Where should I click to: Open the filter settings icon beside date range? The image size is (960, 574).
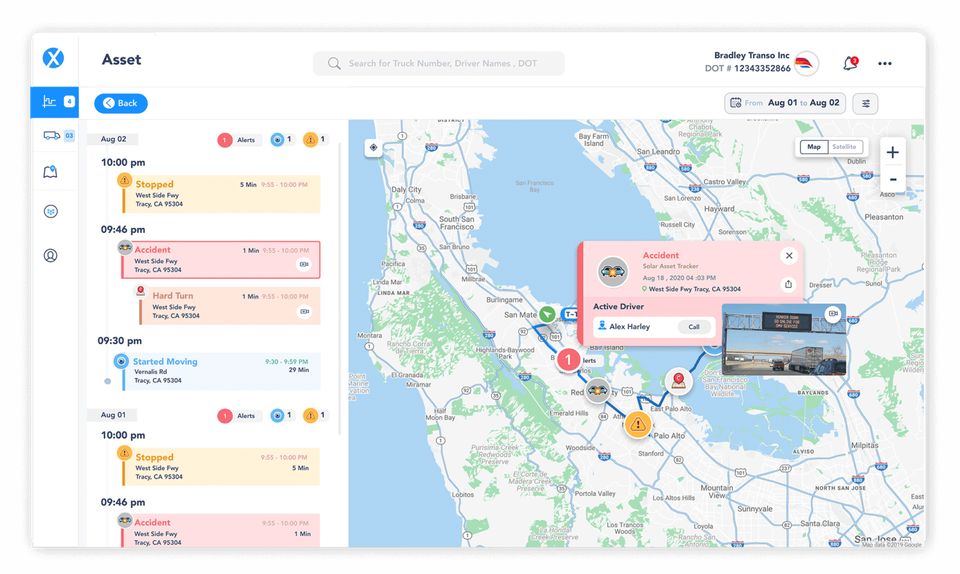click(x=866, y=103)
